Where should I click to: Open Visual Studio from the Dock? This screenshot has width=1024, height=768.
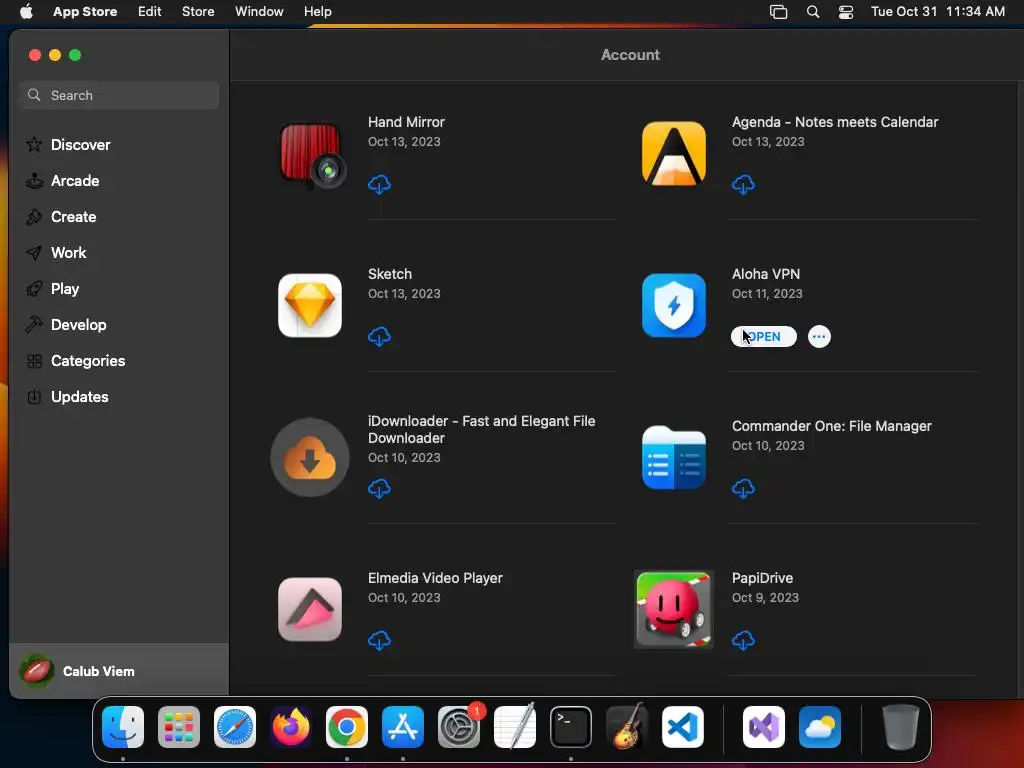[764, 726]
